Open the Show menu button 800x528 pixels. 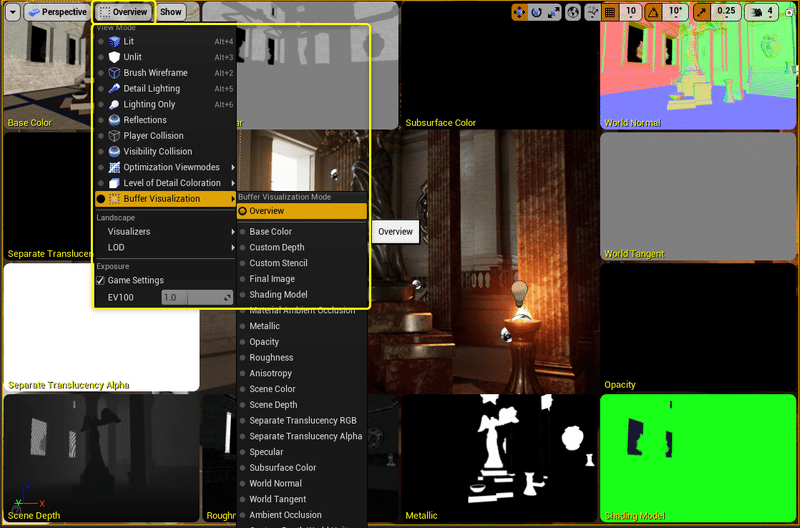pyautogui.click(x=170, y=12)
